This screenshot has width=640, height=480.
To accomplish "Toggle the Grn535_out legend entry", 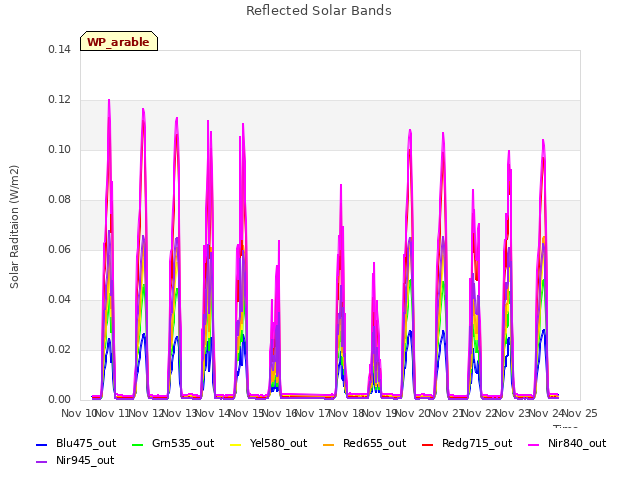I will (173, 444).
